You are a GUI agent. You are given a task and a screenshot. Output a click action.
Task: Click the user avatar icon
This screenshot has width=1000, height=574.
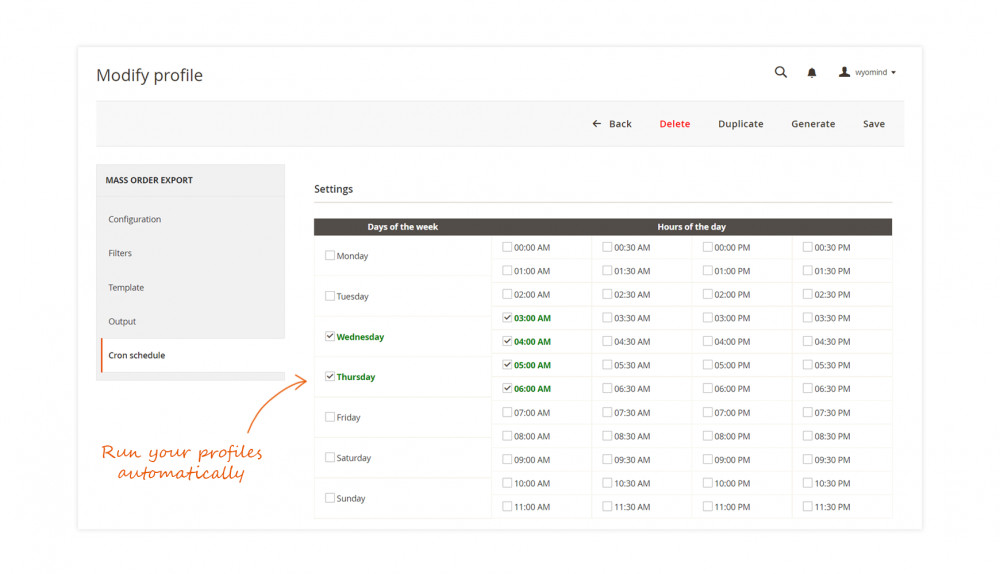click(844, 72)
